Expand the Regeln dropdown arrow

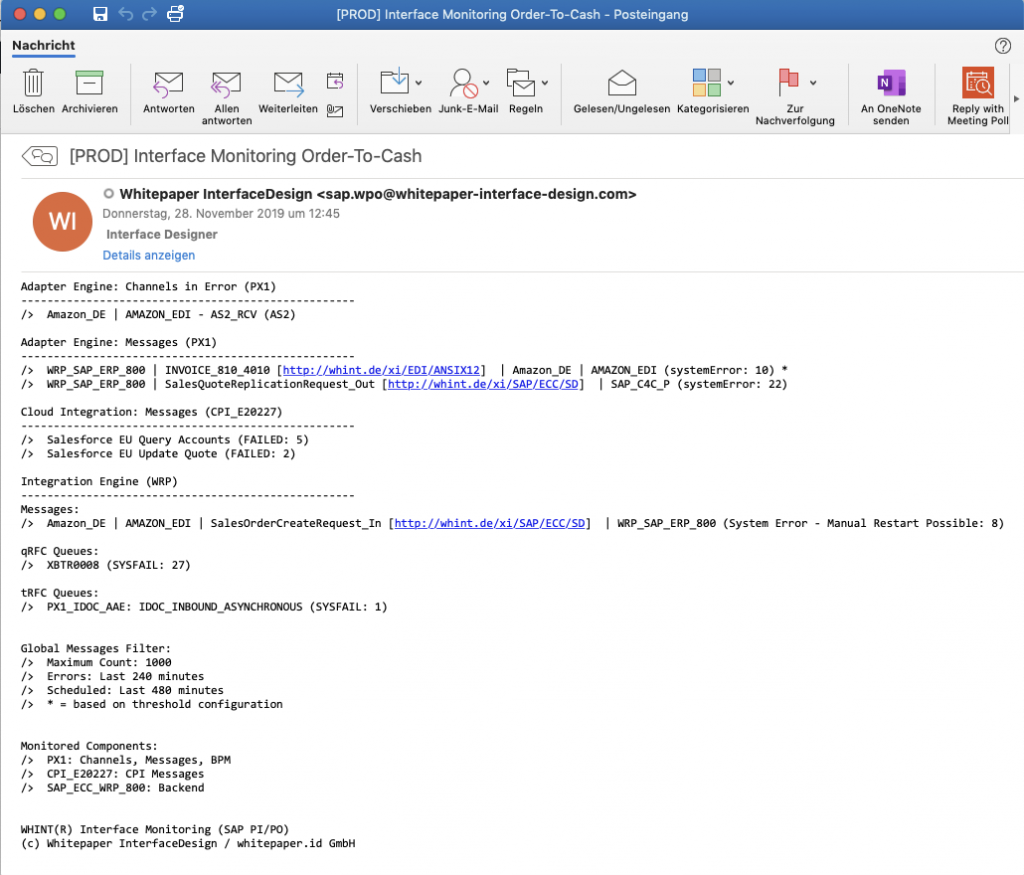pyautogui.click(x=545, y=83)
